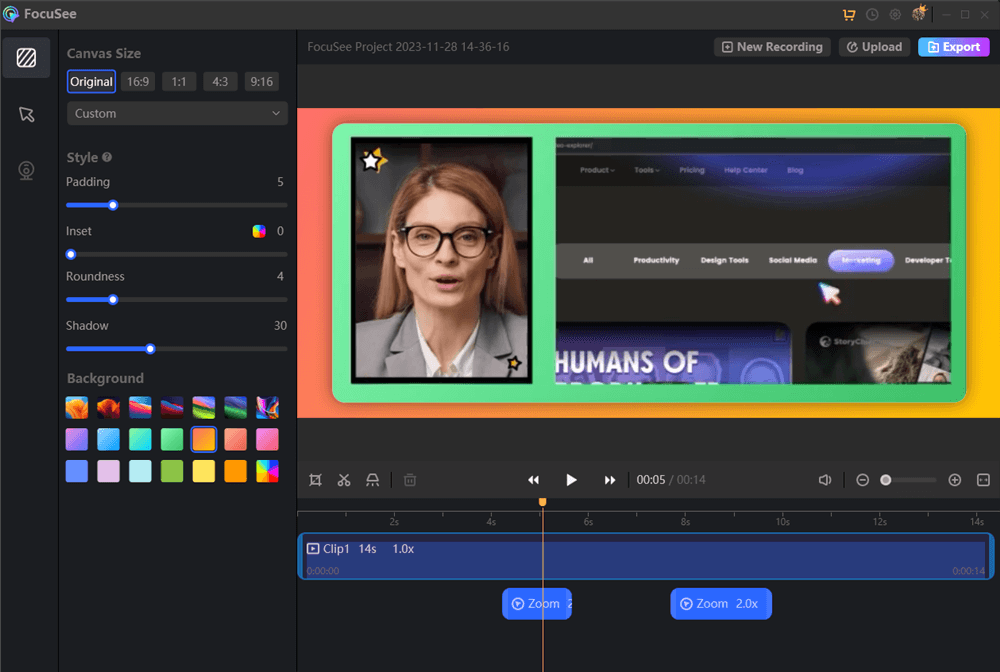This screenshot has height=672, width=1000.
Task: Select the red flower wallpaper background thumbnail
Action: pyautogui.click(x=108, y=407)
